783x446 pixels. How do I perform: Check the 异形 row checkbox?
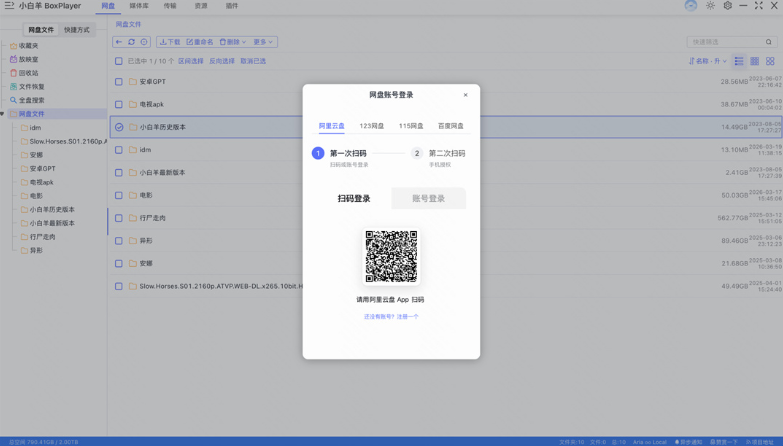pyautogui.click(x=118, y=241)
